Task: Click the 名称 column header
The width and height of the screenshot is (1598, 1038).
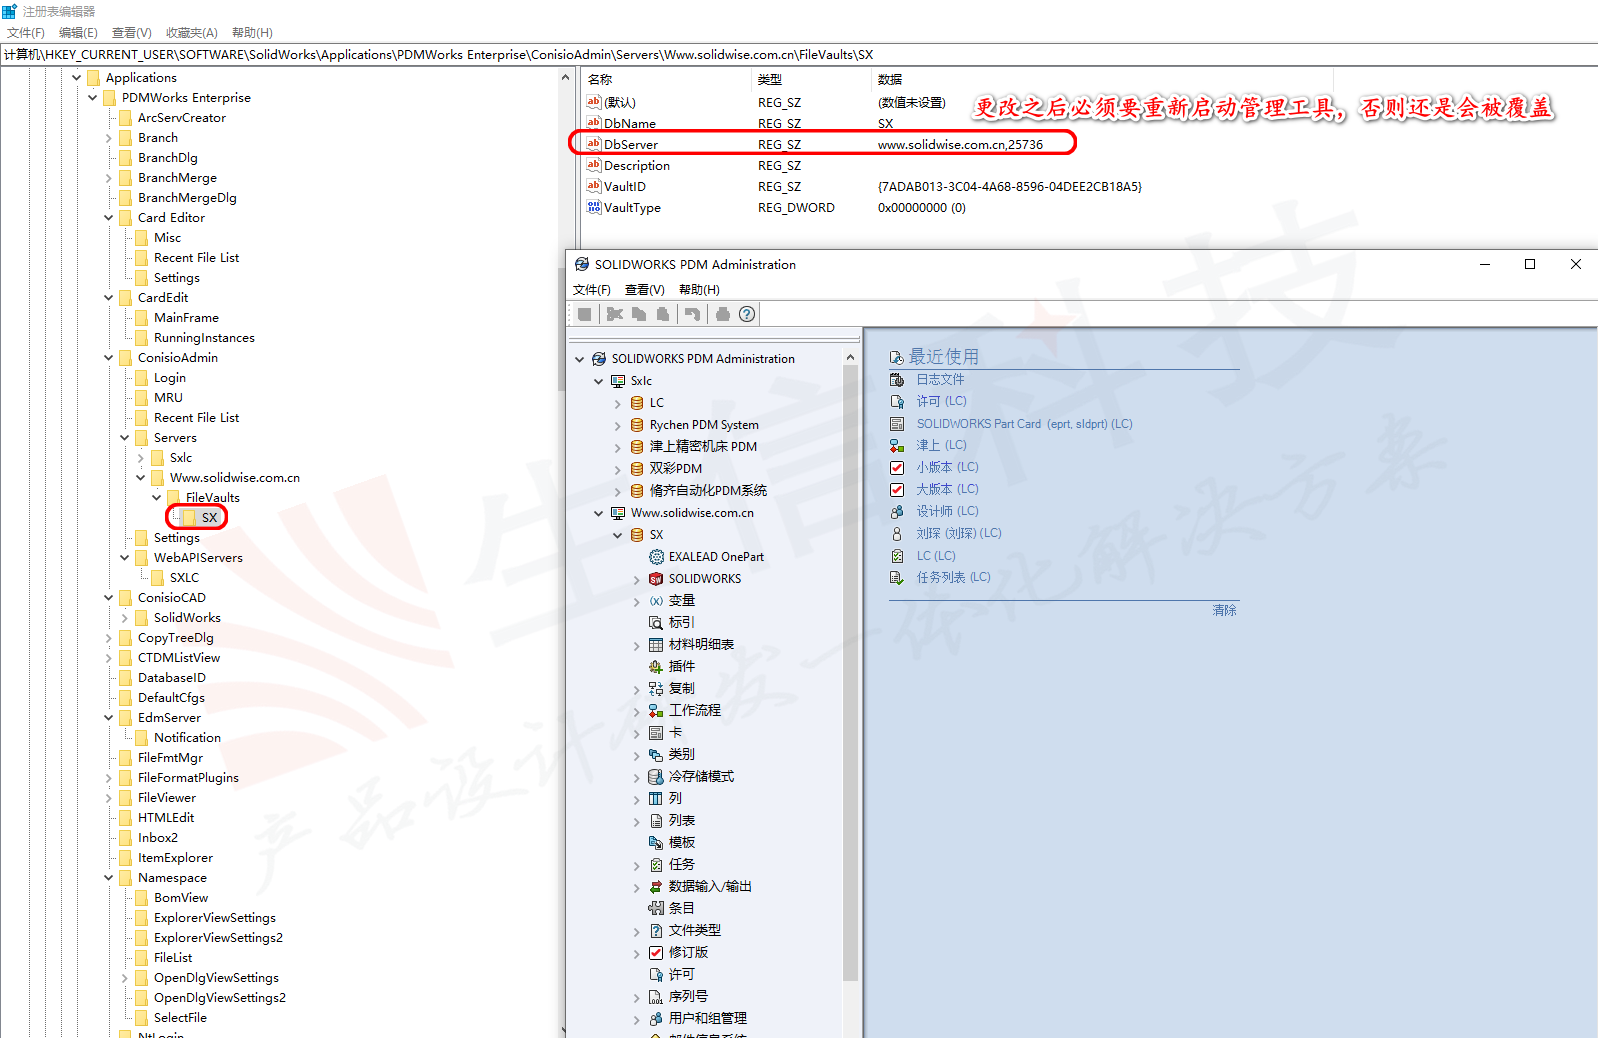Action: 600,80
